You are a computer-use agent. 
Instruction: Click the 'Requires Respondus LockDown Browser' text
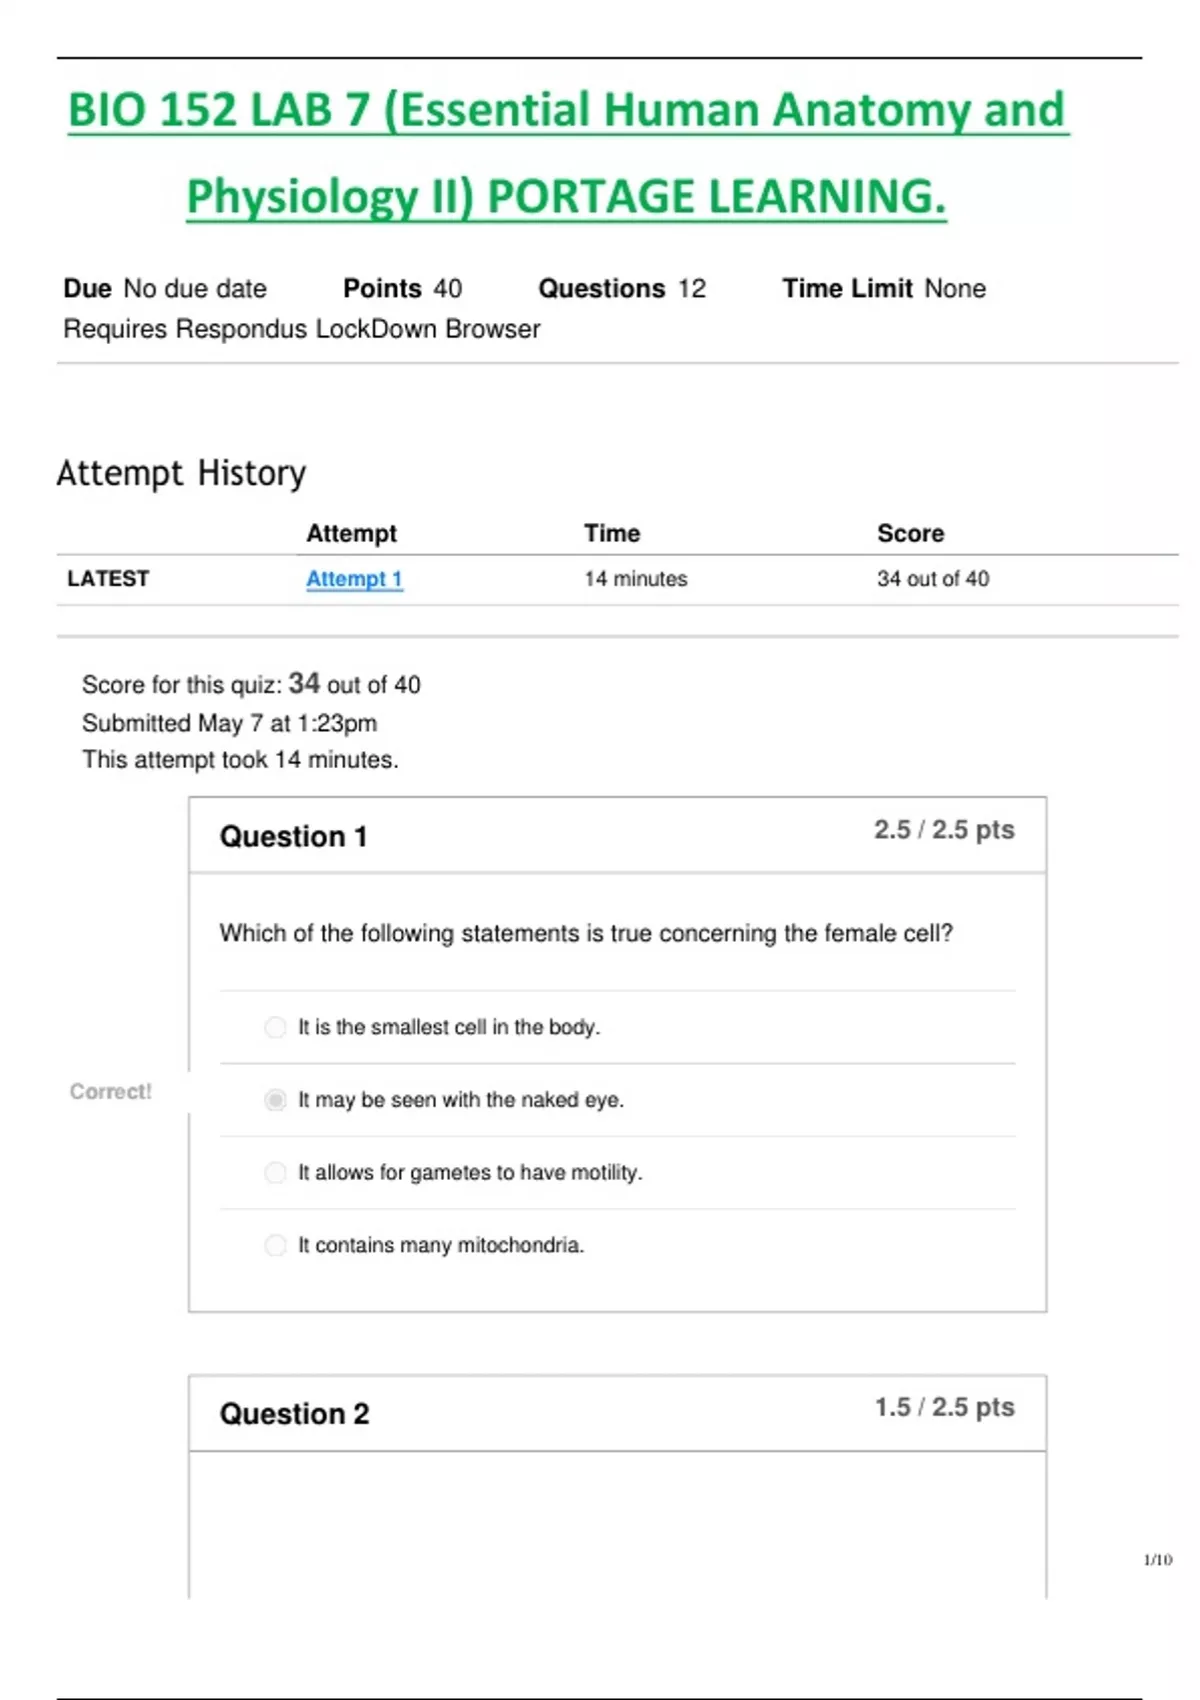(x=301, y=329)
